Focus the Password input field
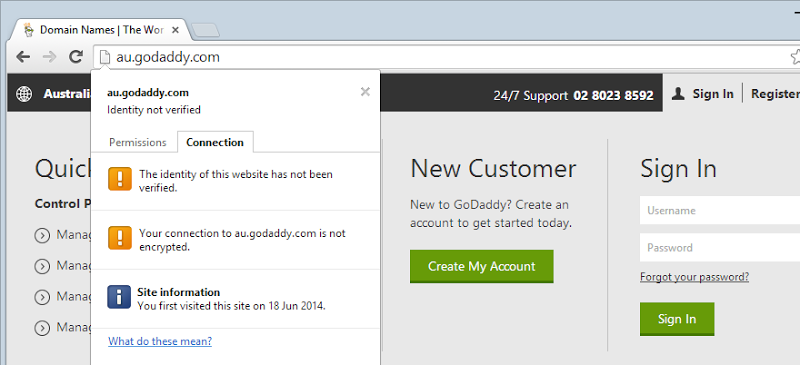The height and width of the screenshot is (365, 800). 720,248
